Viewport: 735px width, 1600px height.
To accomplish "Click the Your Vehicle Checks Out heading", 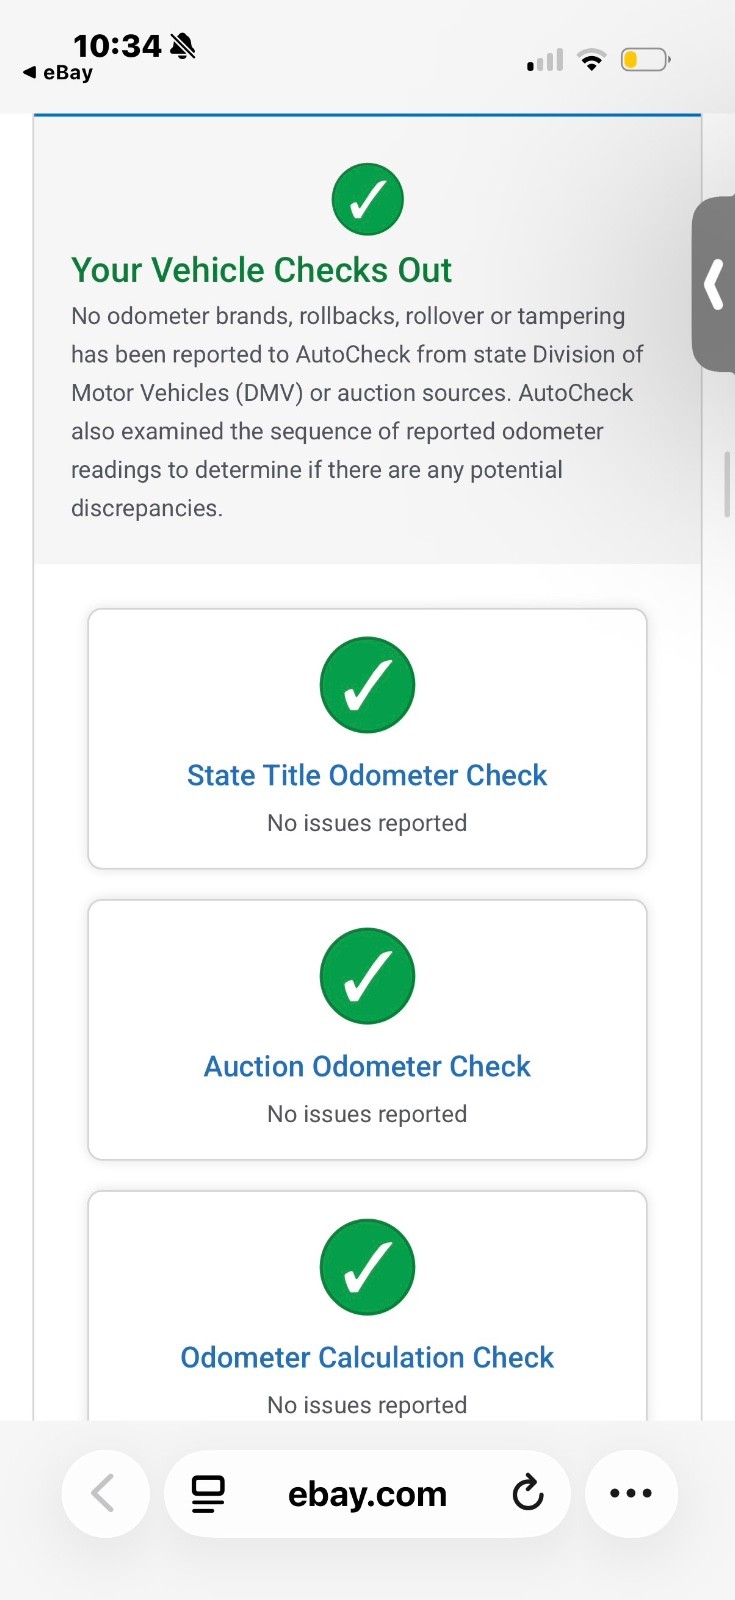I will point(261,270).
